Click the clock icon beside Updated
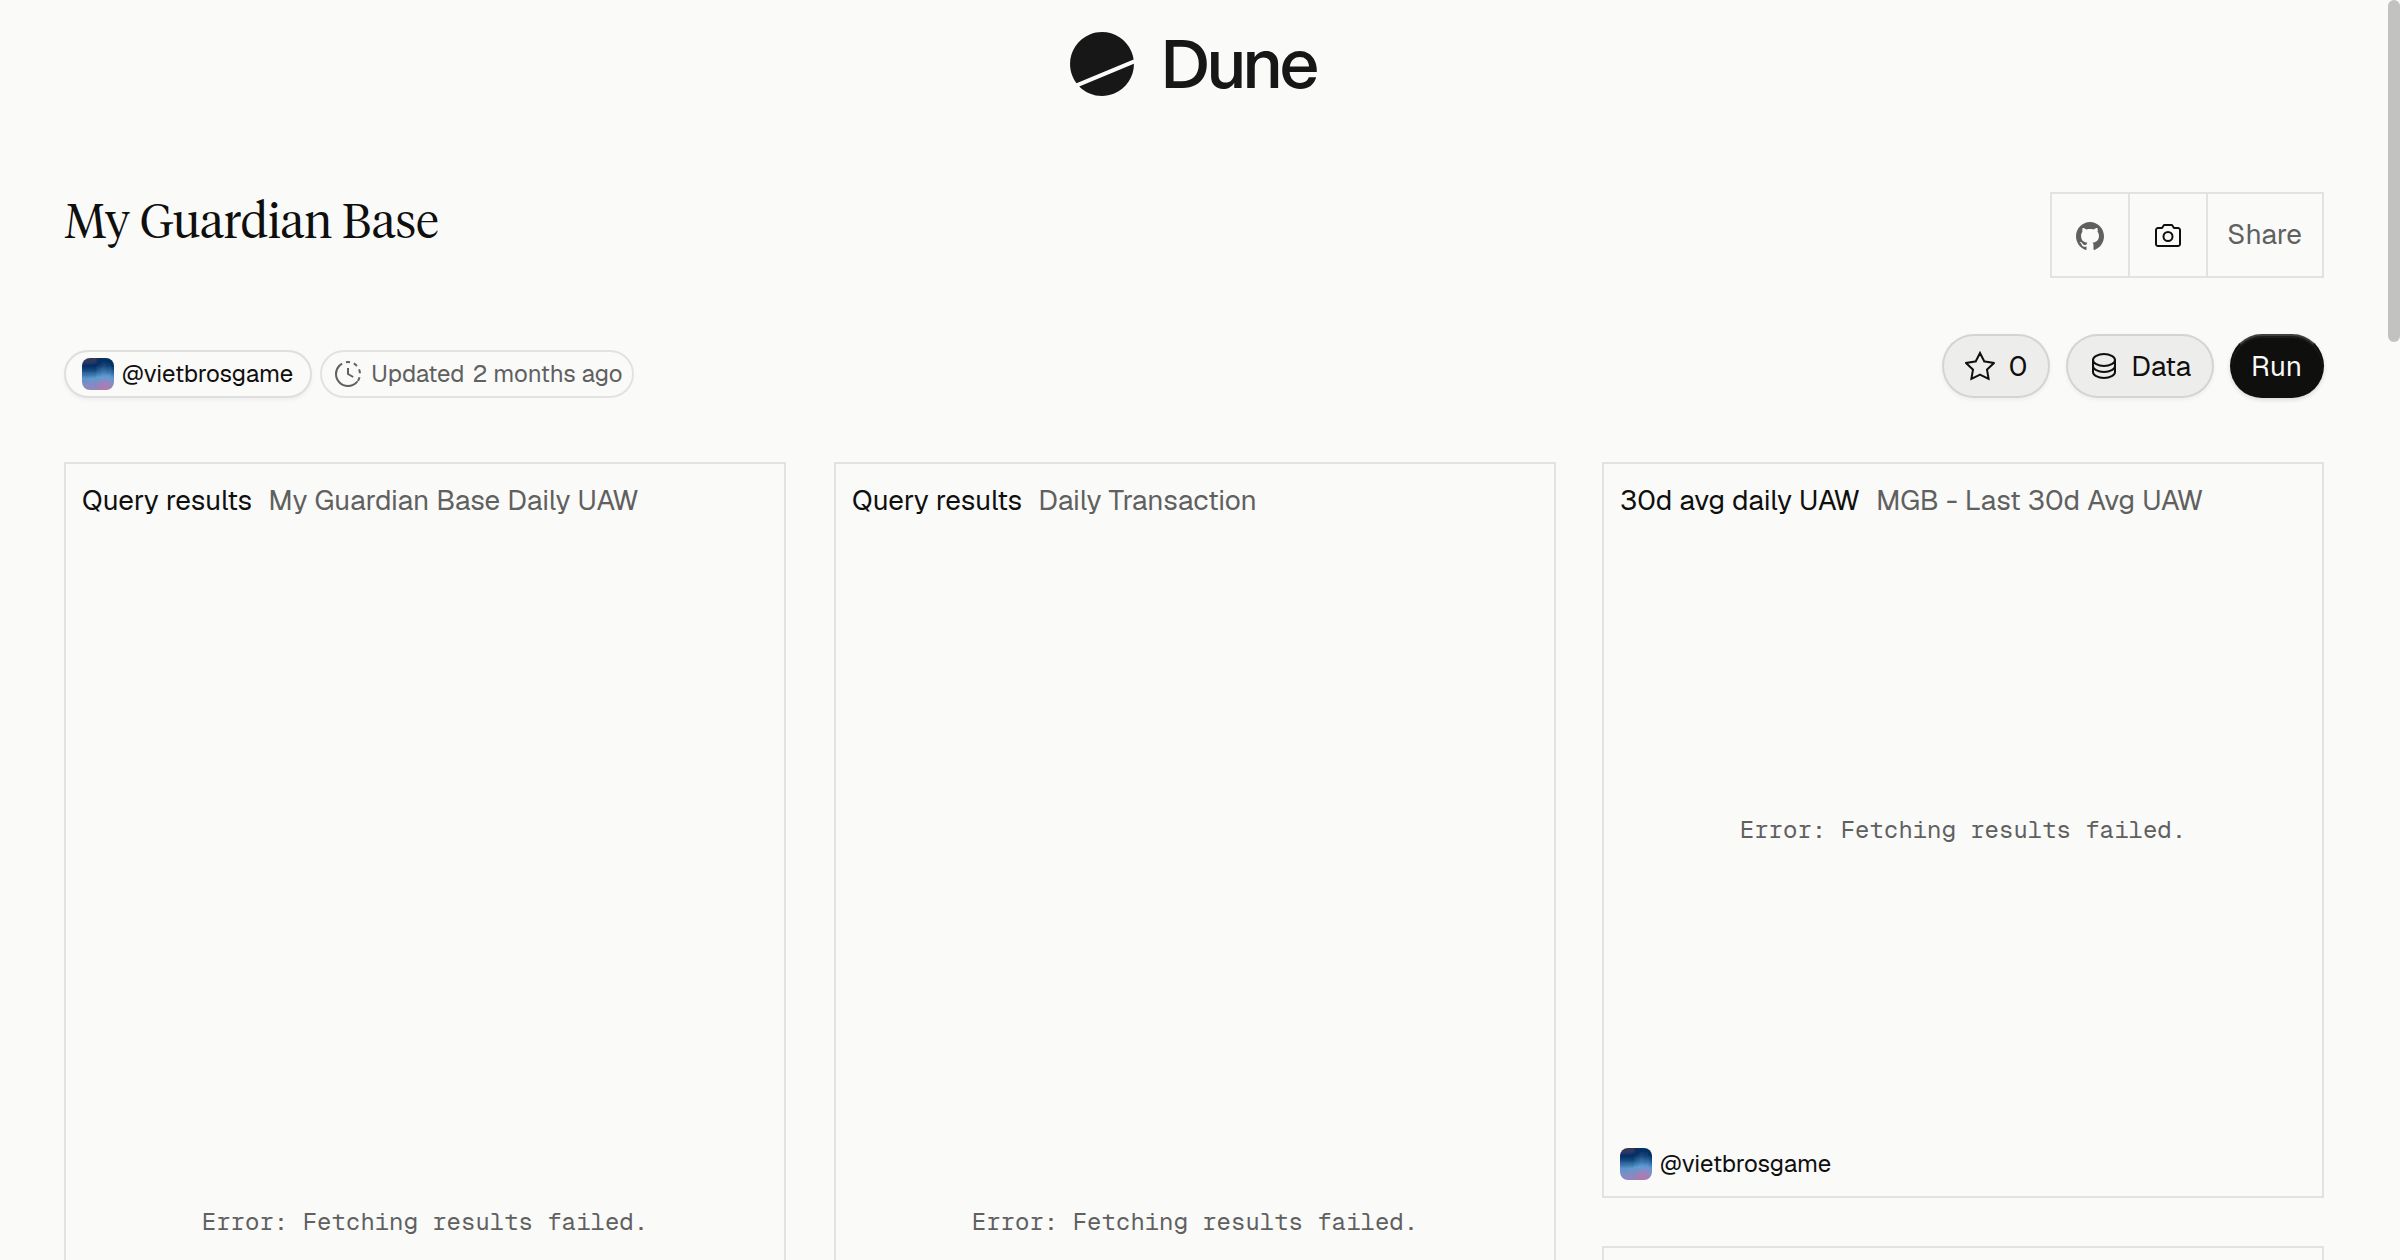The height and width of the screenshot is (1260, 2400). click(347, 374)
